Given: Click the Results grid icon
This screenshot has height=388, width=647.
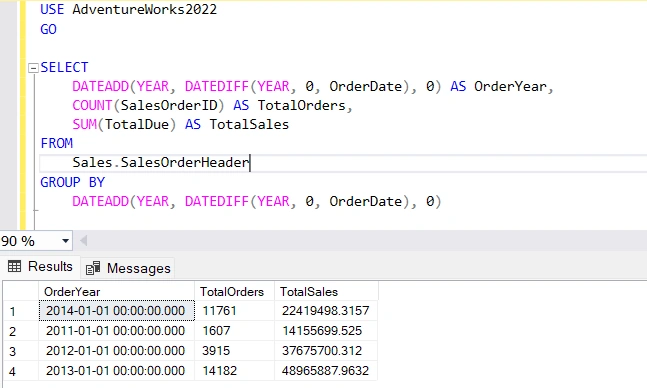Looking at the screenshot, I should pyautogui.click(x=14, y=267).
